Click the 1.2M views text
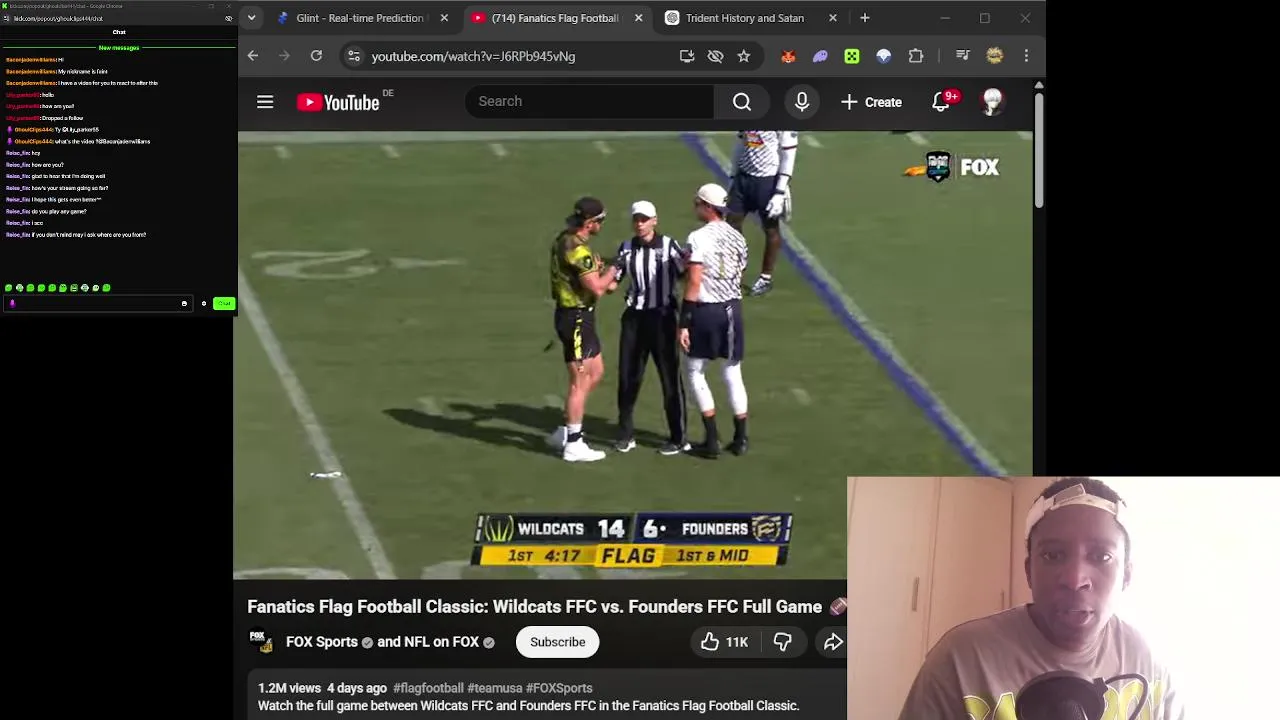 (289, 688)
